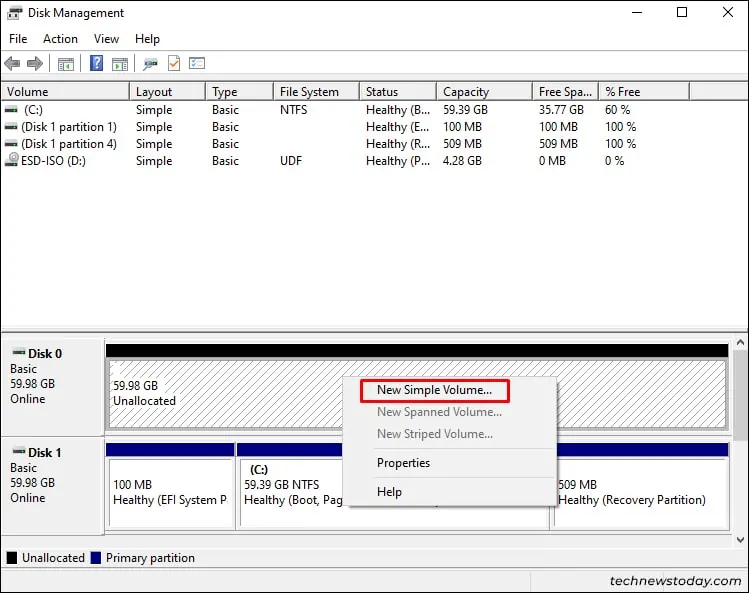Image resolution: width=749 pixels, height=593 pixels.
Task: Click the Disk 1 label panel
Action: [53, 485]
